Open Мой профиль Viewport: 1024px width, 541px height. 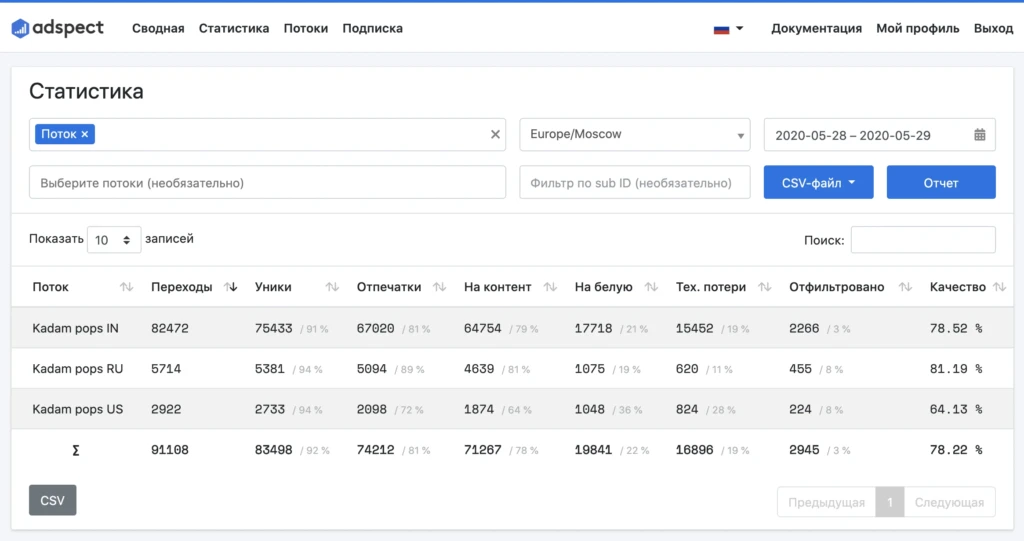click(x=918, y=28)
